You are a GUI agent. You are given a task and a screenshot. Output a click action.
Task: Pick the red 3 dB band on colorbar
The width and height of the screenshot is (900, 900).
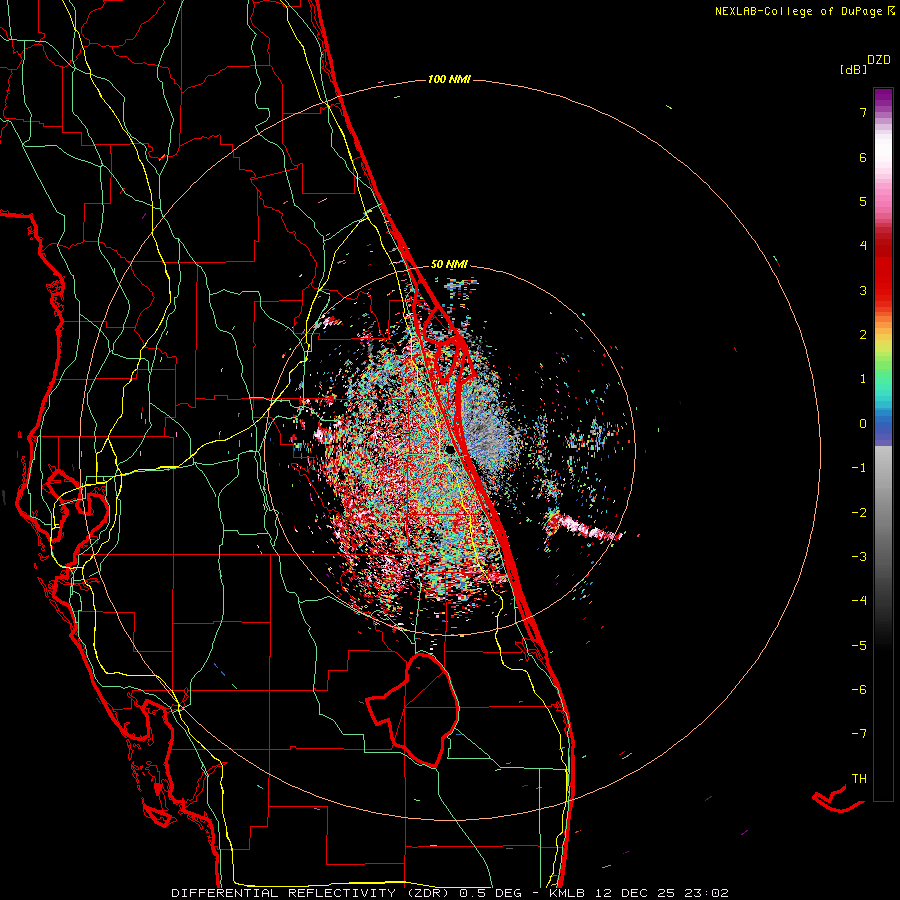click(x=883, y=290)
